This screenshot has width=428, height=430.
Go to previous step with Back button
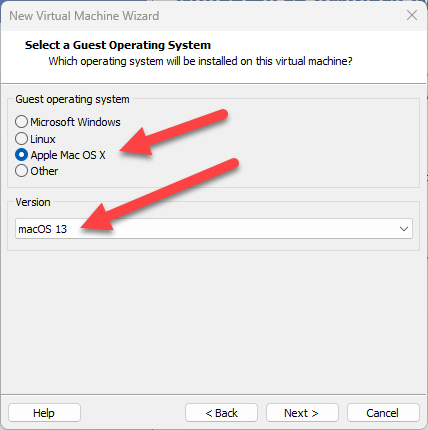click(x=221, y=413)
